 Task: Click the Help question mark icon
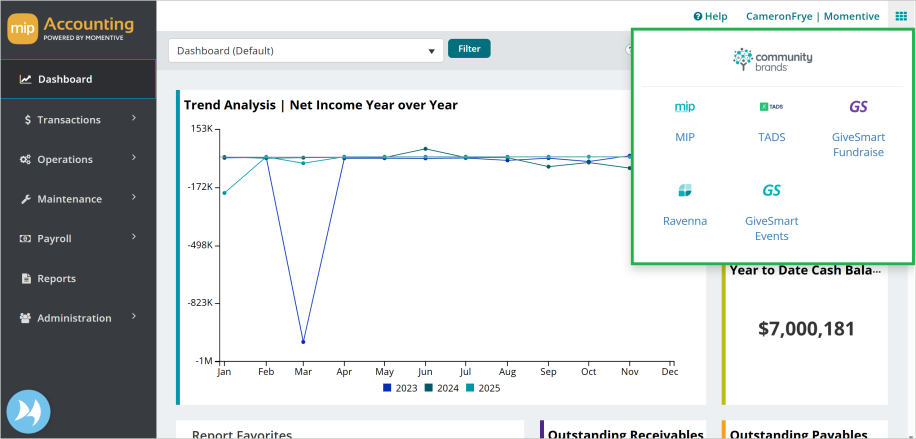[x=698, y=16]
